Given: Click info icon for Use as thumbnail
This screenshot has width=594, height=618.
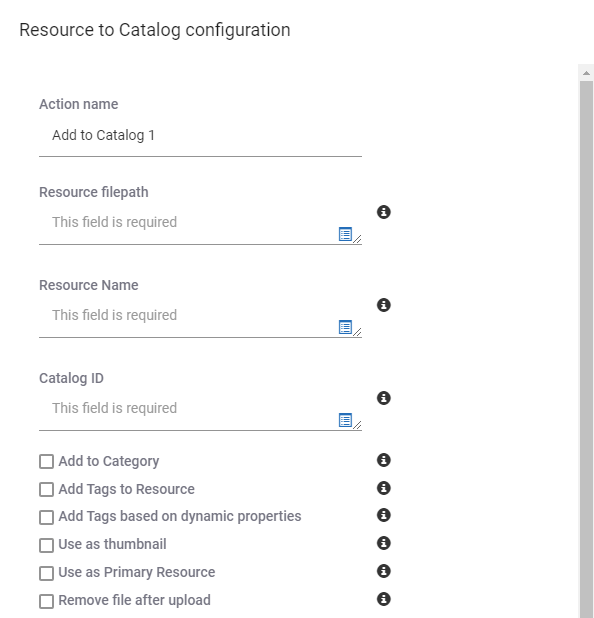Looking at the screenshot, I should tap(384, 543).
